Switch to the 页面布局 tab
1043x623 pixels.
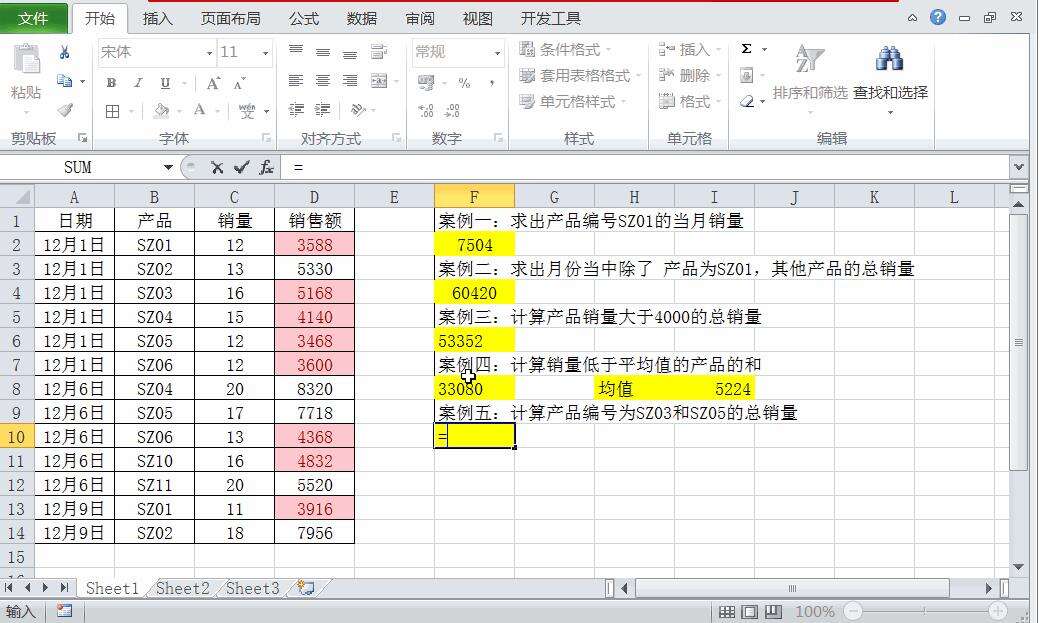(x=230, y=19)
